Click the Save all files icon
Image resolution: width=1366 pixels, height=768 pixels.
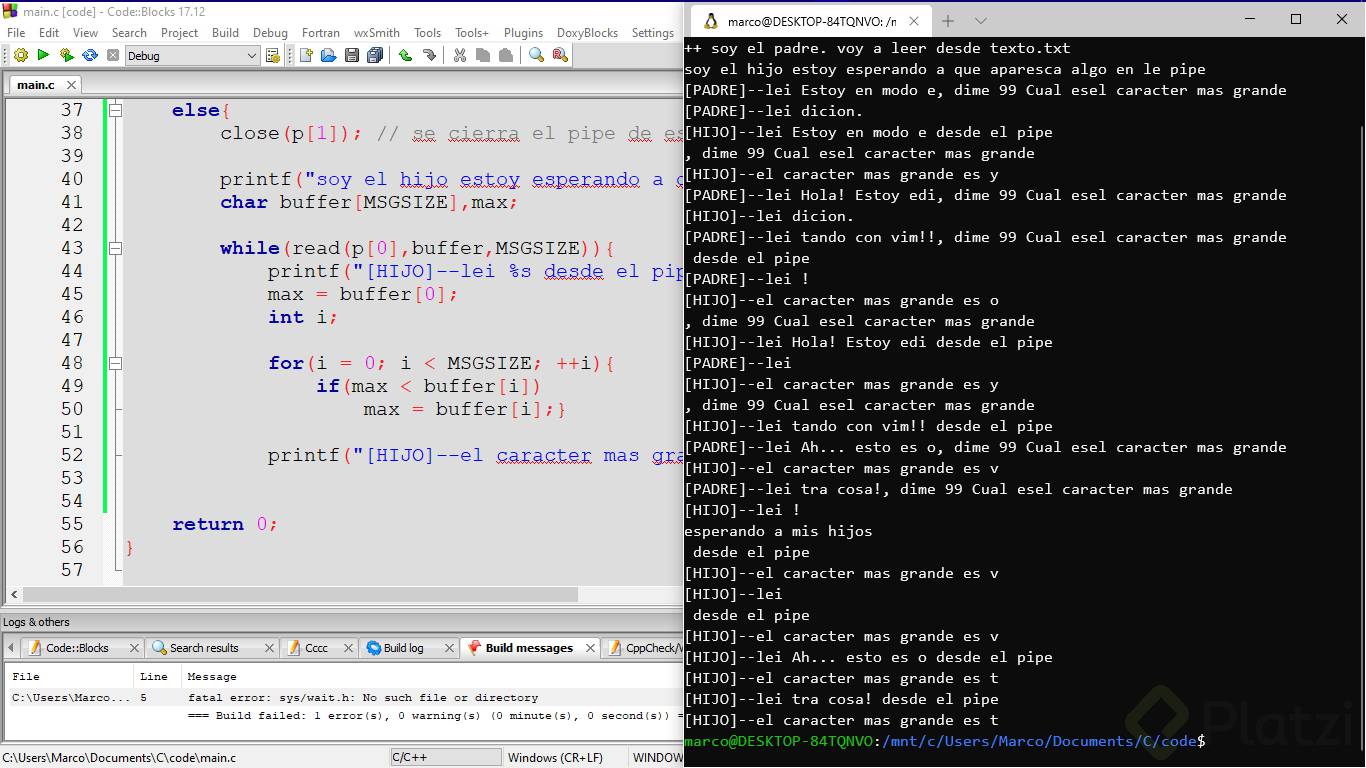(375, 56)
